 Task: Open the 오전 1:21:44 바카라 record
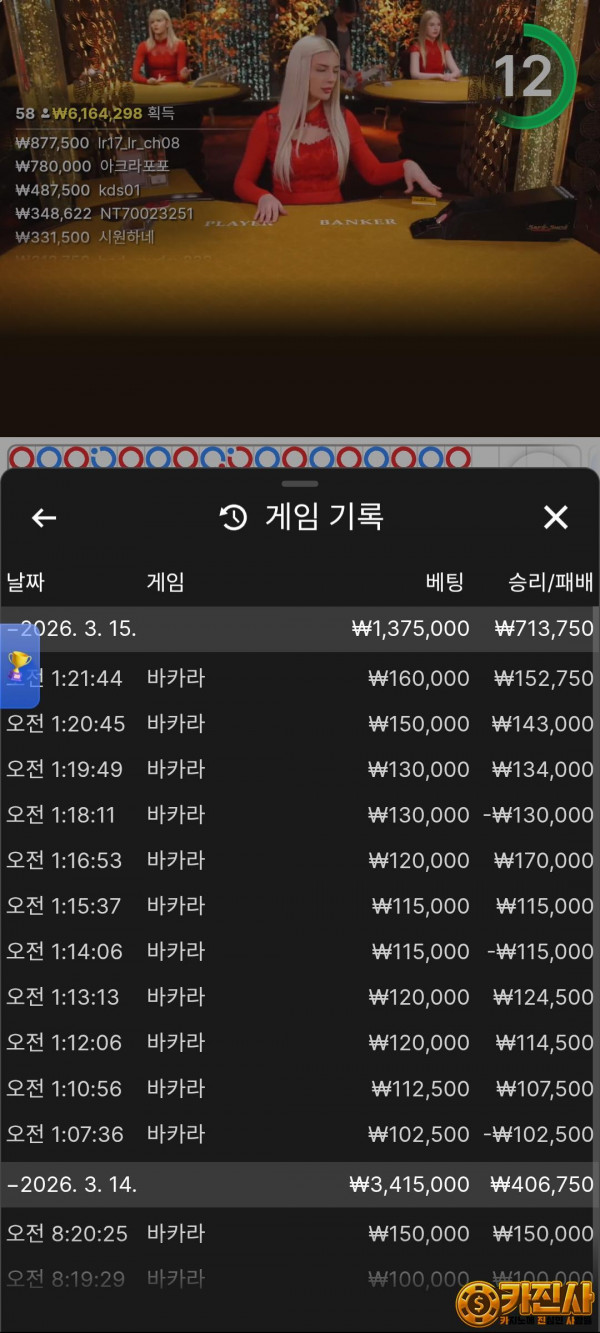coord(300,678)
